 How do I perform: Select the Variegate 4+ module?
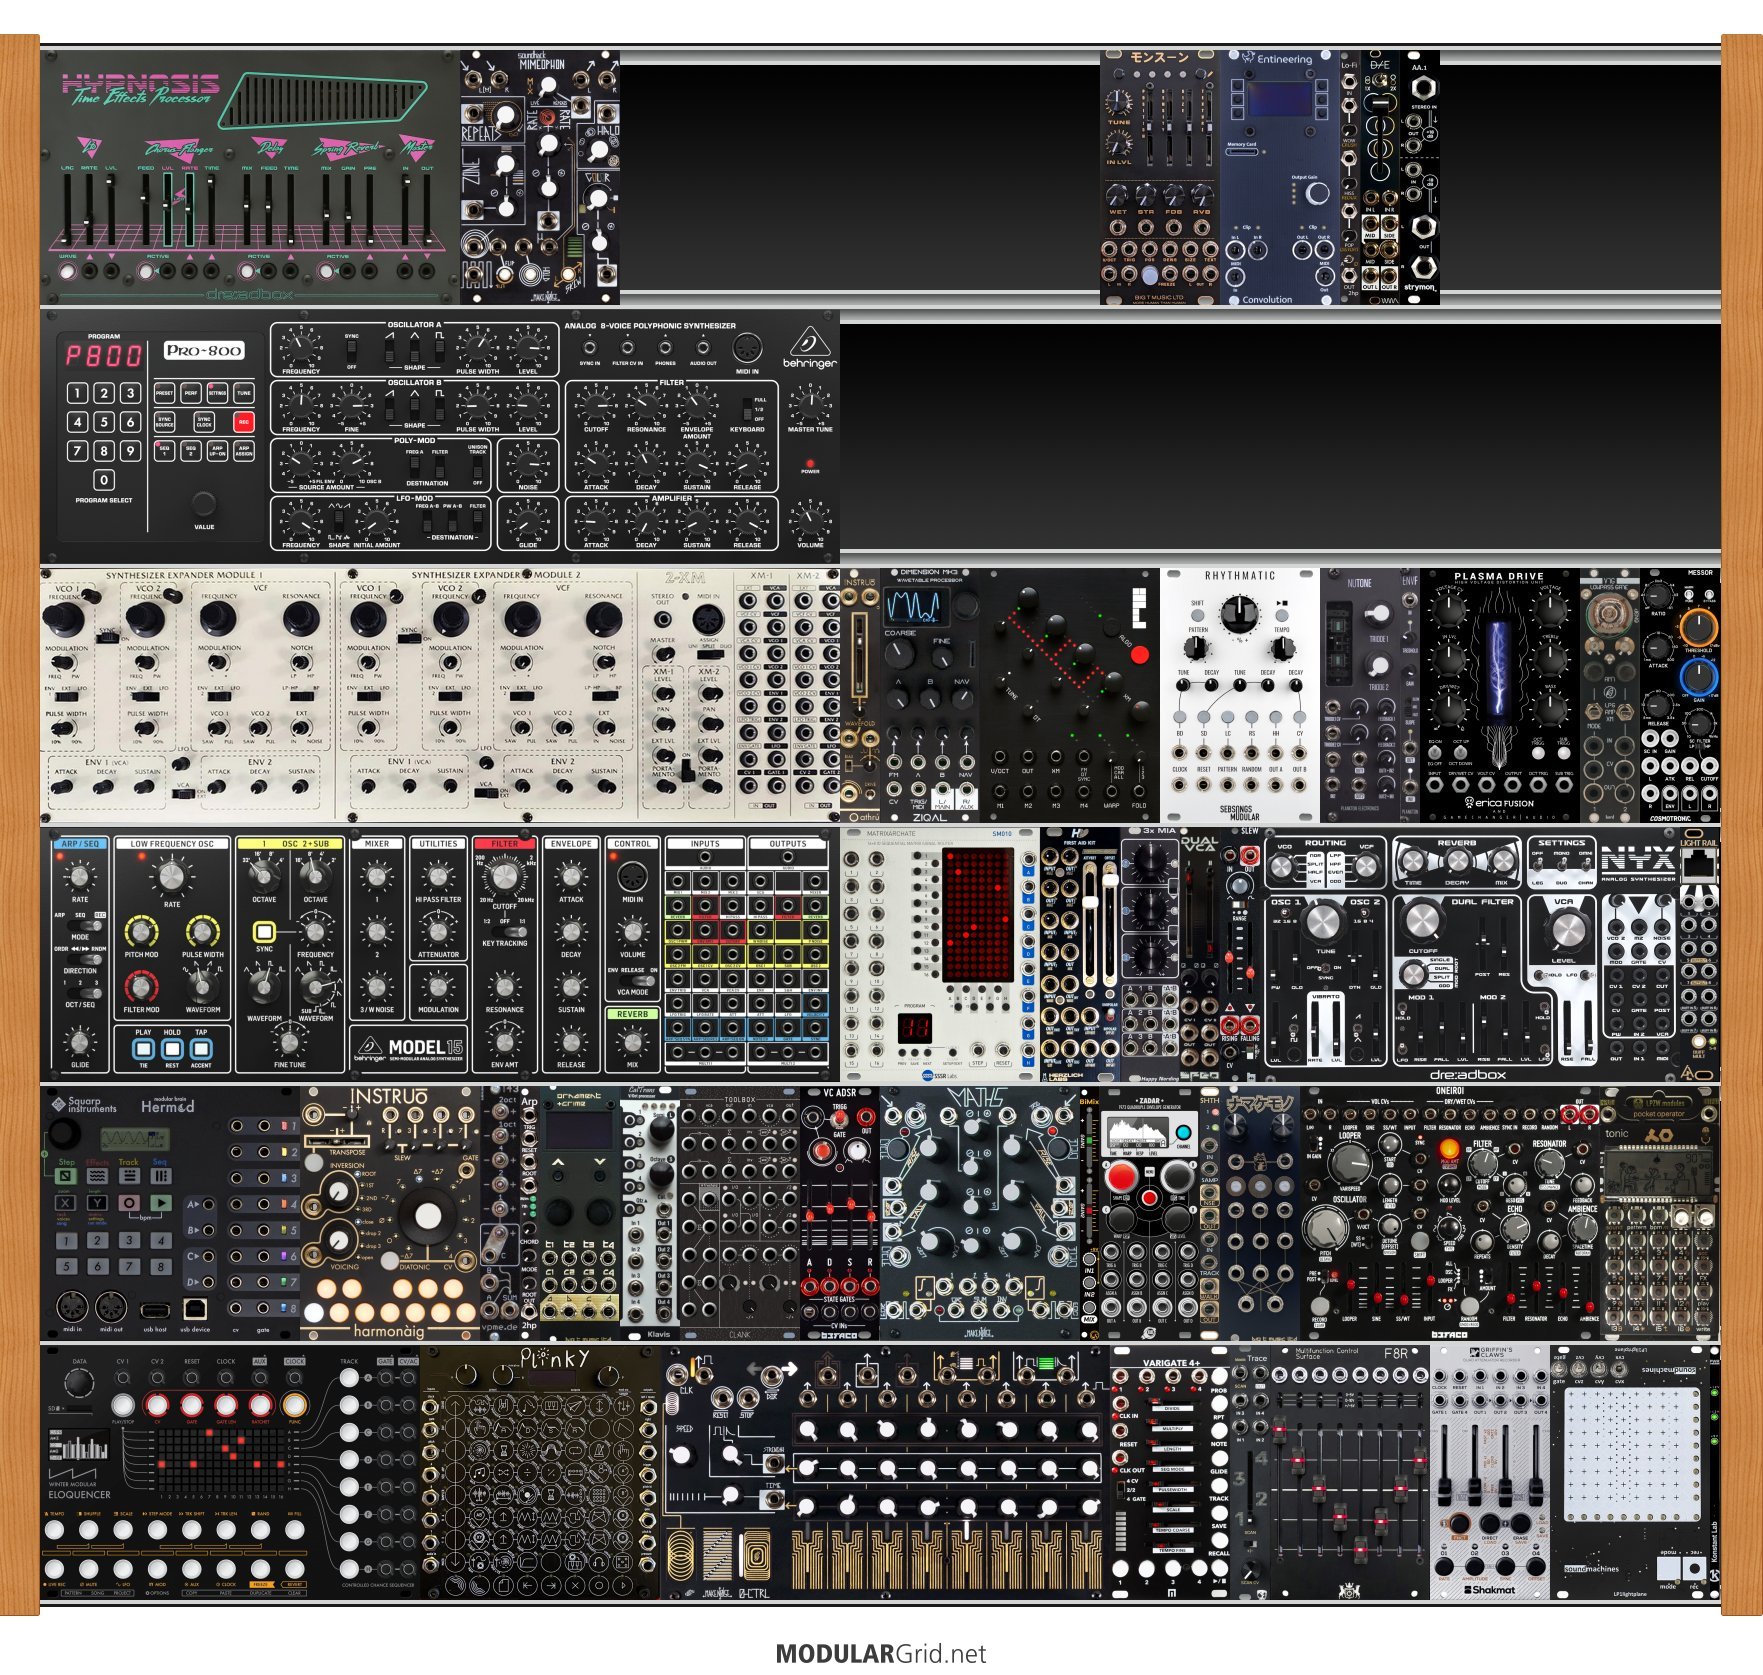point(1171,1473)
